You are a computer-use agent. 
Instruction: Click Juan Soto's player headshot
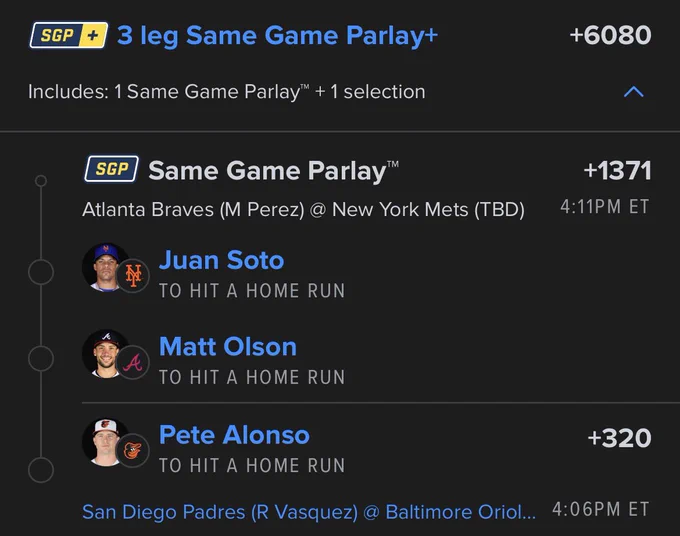[105, 266]
